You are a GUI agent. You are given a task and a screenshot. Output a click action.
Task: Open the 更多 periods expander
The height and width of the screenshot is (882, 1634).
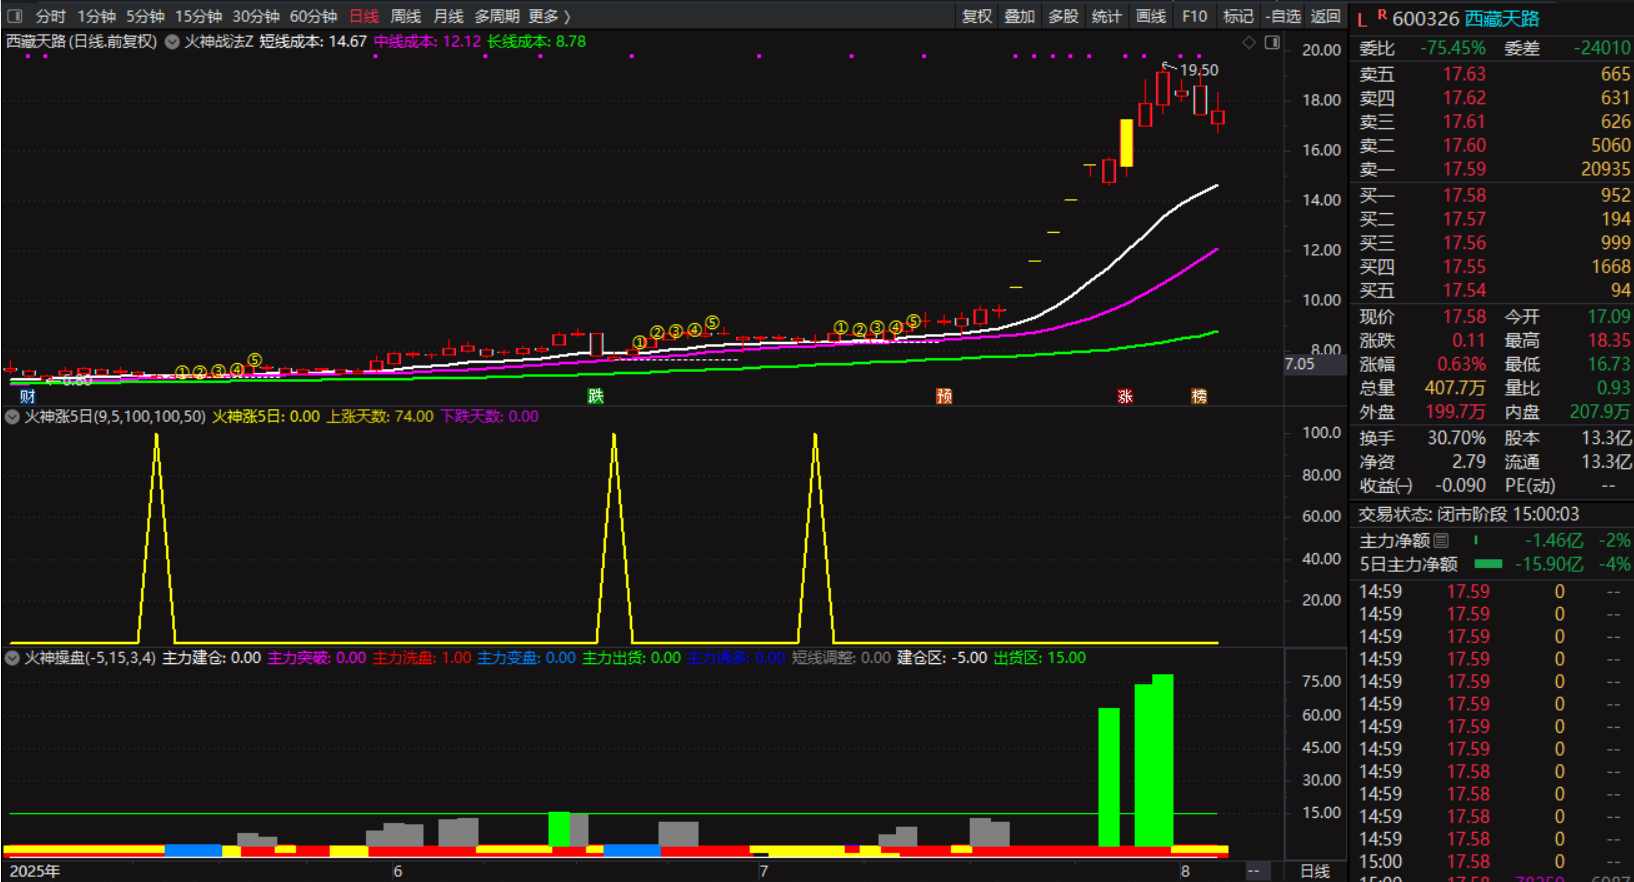pyautogui.click(x=549, y=16)
